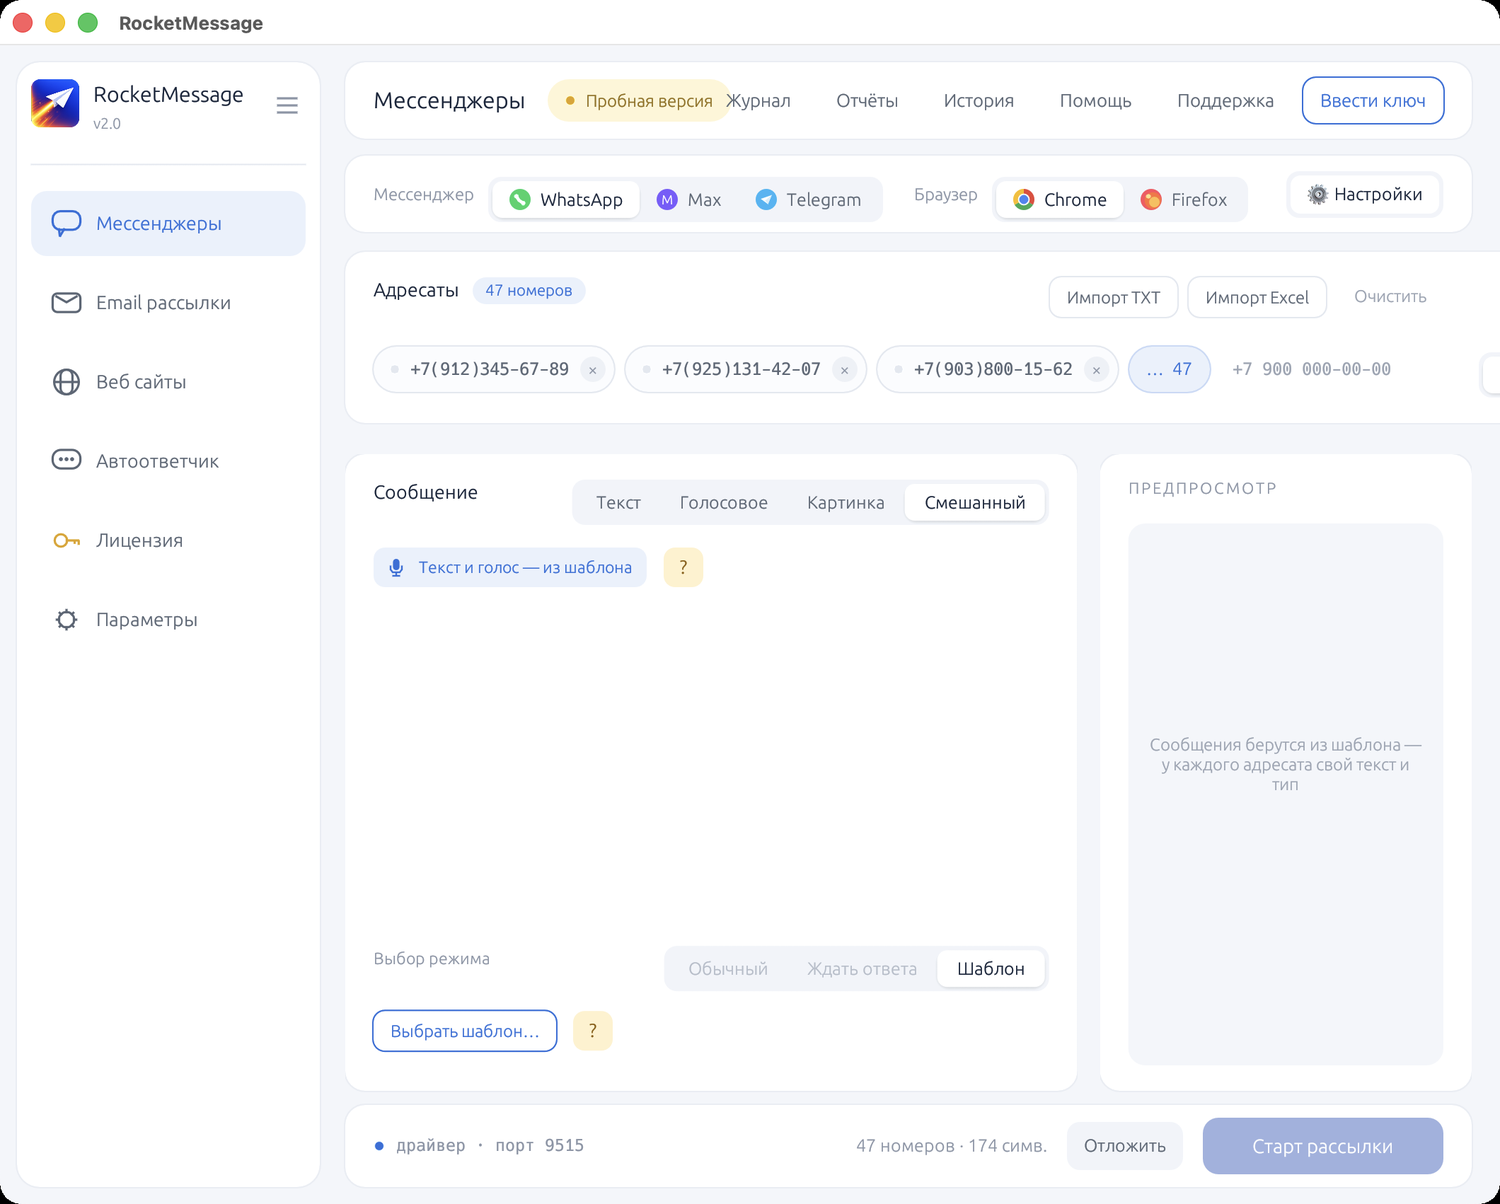Select Max messenger

click(689, 199)
